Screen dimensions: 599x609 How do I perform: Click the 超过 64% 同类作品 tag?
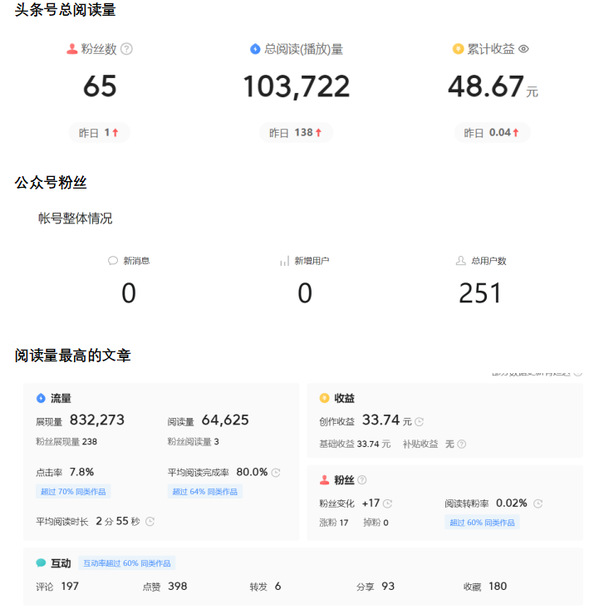point(205,492)
